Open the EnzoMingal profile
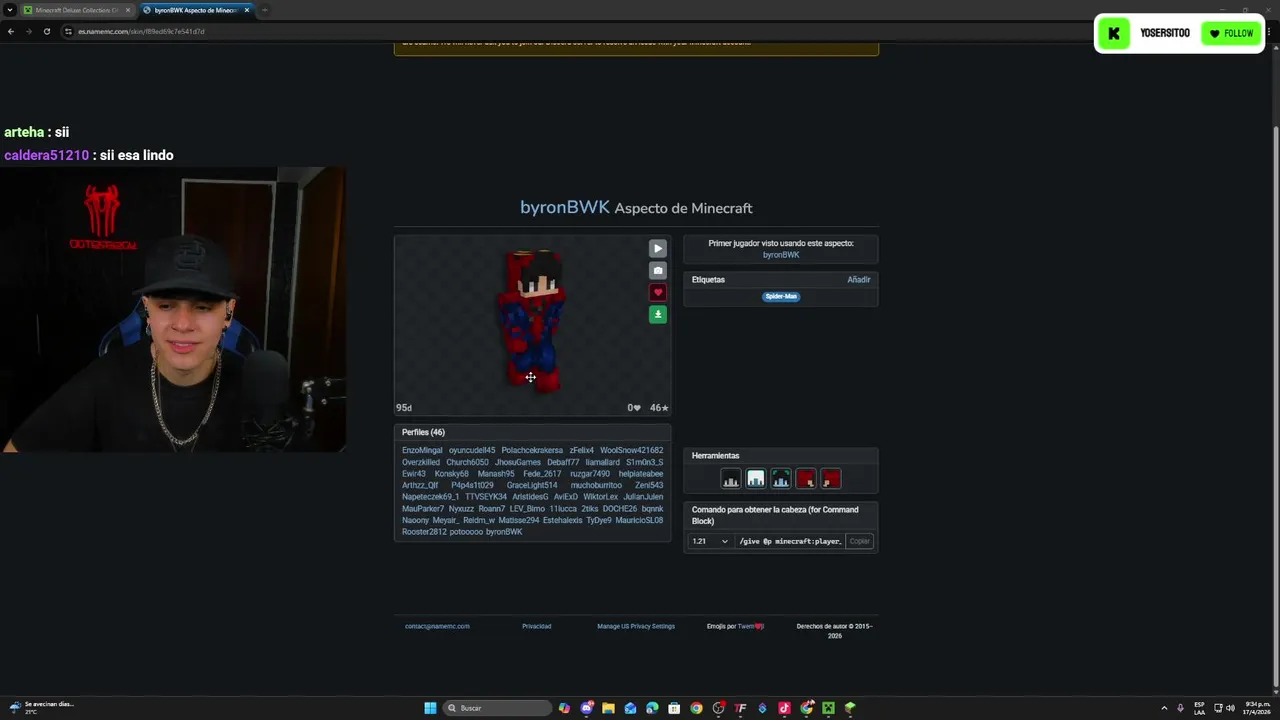 coord(422,450)
